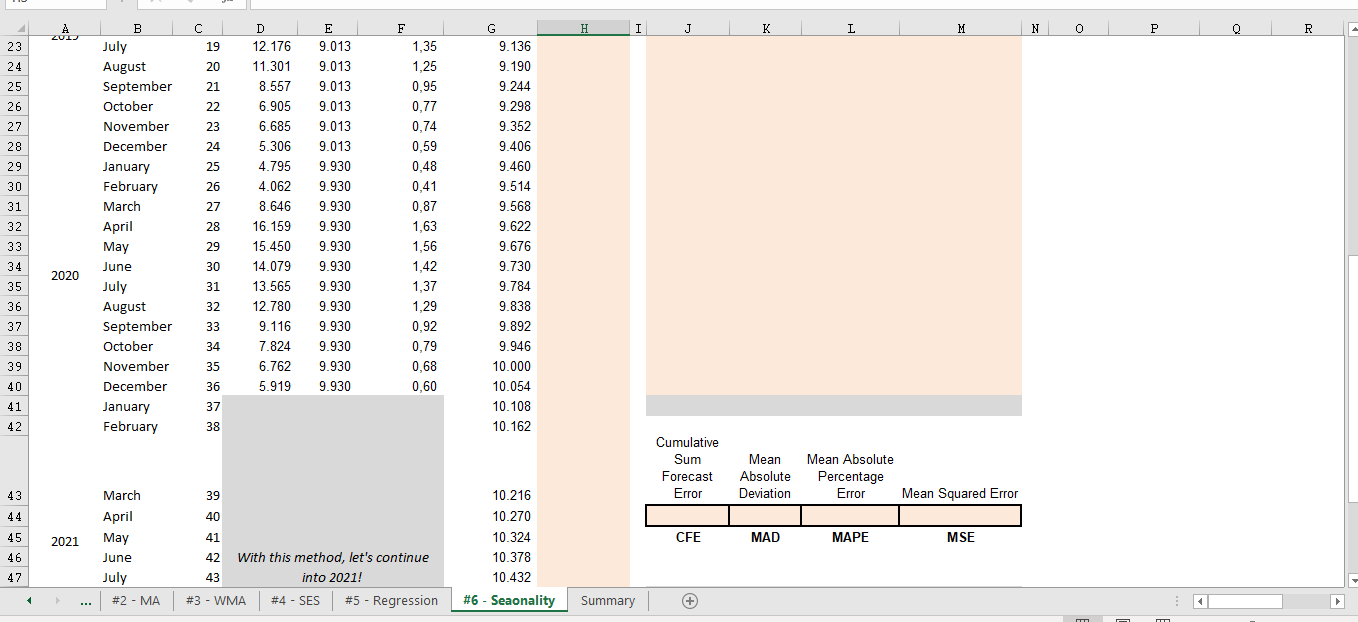This screenshot has height=622, width=1358.
Task: Select column M header
Action: (960, 29)
